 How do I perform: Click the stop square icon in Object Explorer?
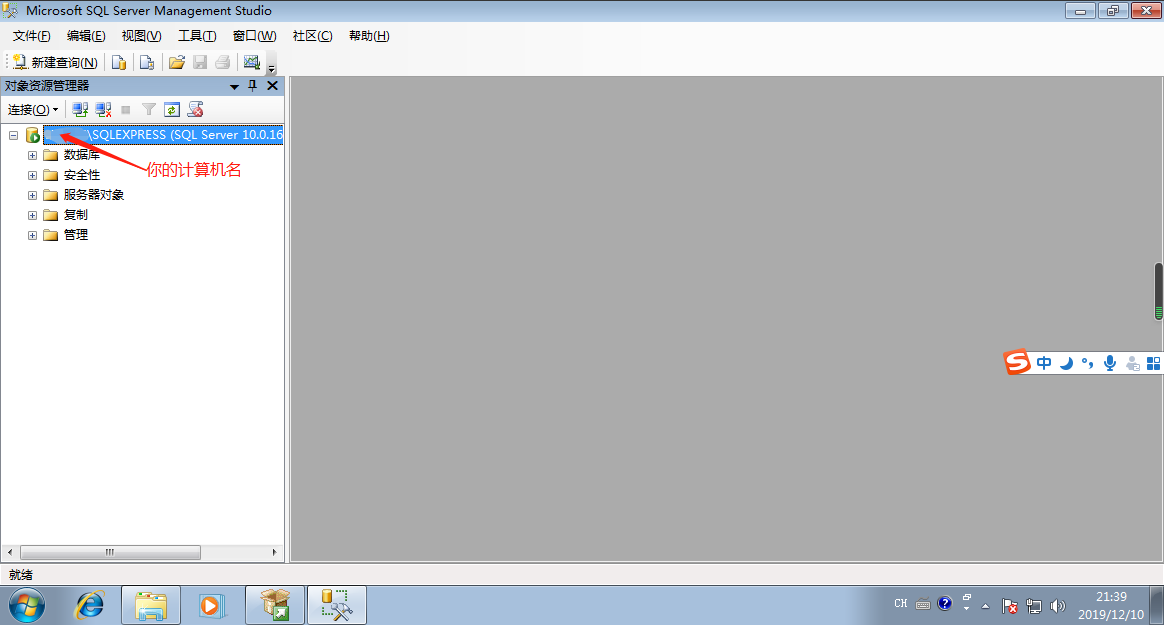(125, 110)
